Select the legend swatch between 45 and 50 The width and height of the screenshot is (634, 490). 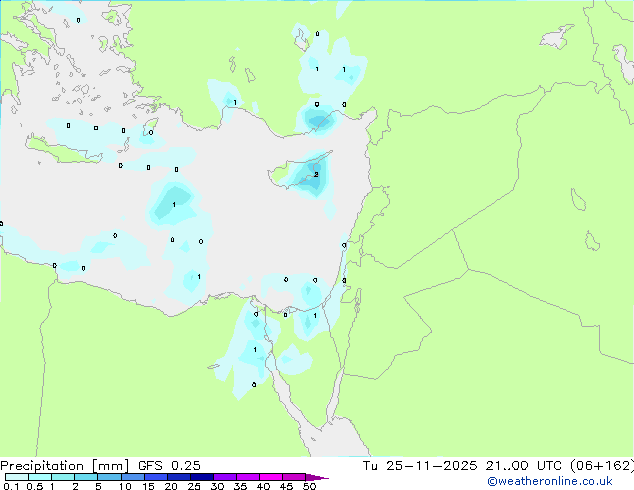click(x=294, y=477)
